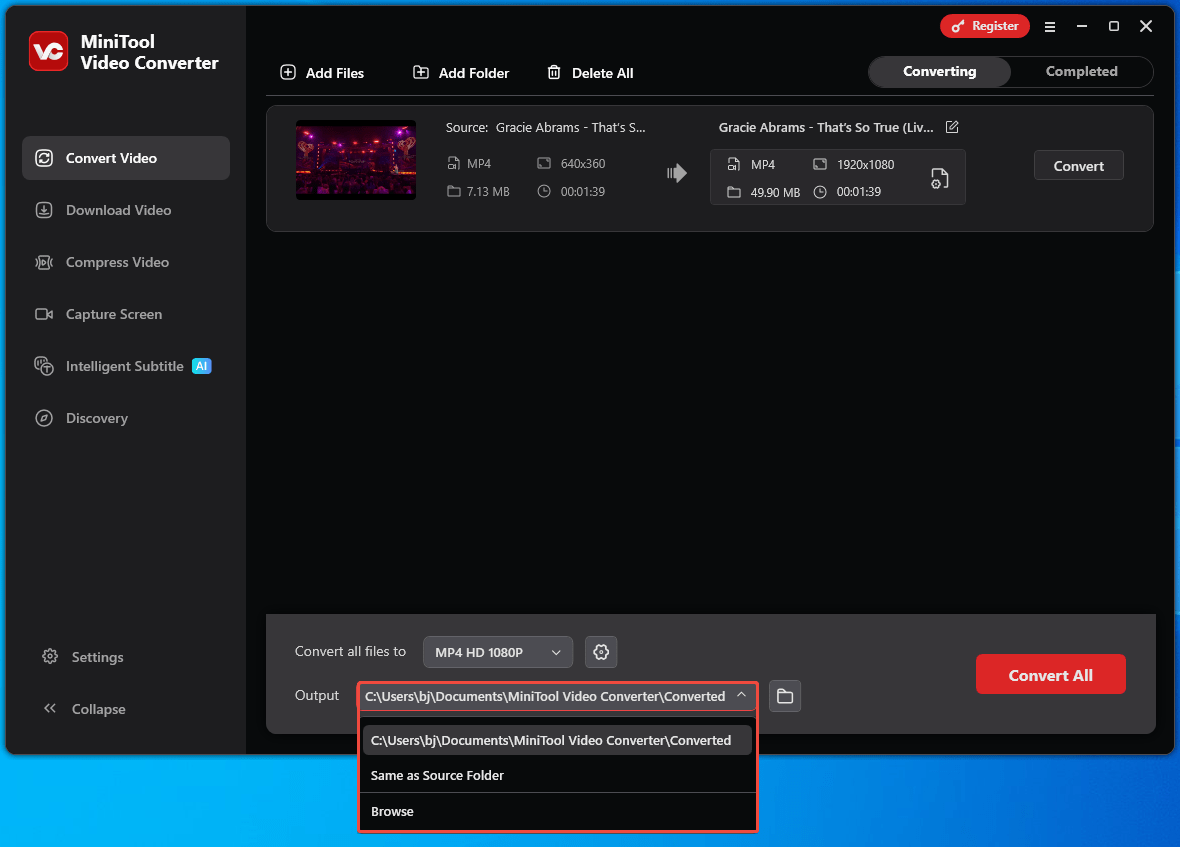Choose Same as Source Folder option
Viewport: 1180px width, 847px height.
(437, 775)
